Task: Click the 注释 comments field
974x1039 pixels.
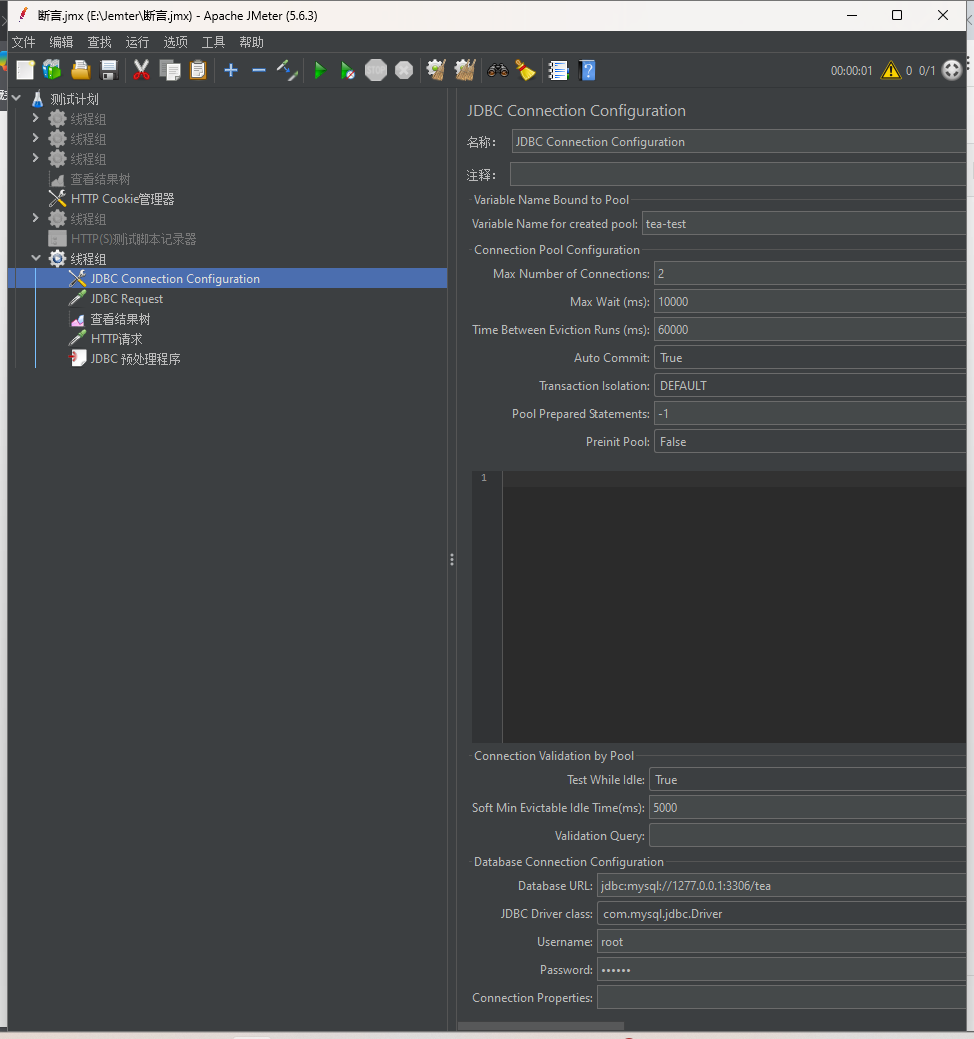Action: pyautogui.click(x=738, y=175)
